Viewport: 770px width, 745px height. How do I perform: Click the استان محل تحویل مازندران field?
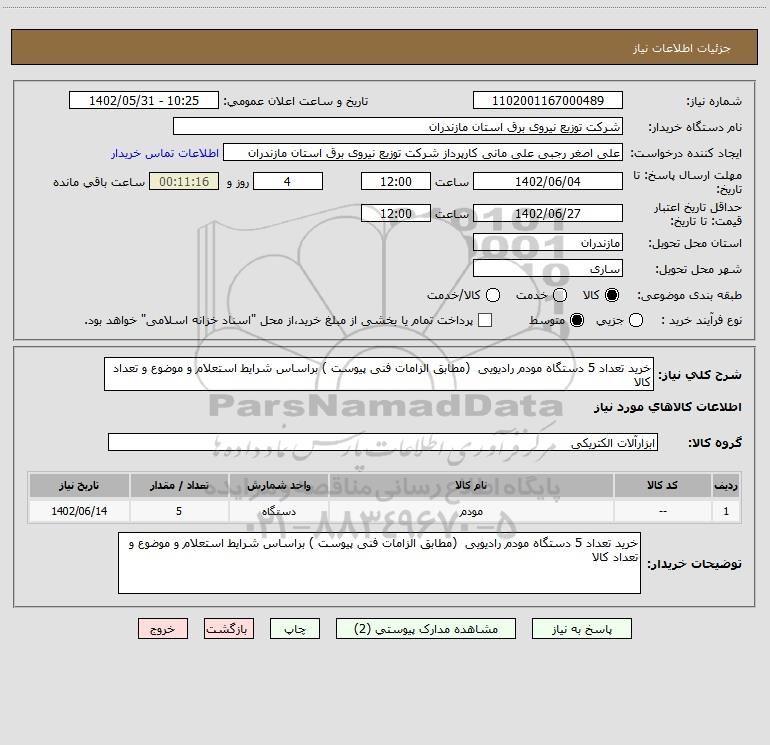(x=548, y=243)
